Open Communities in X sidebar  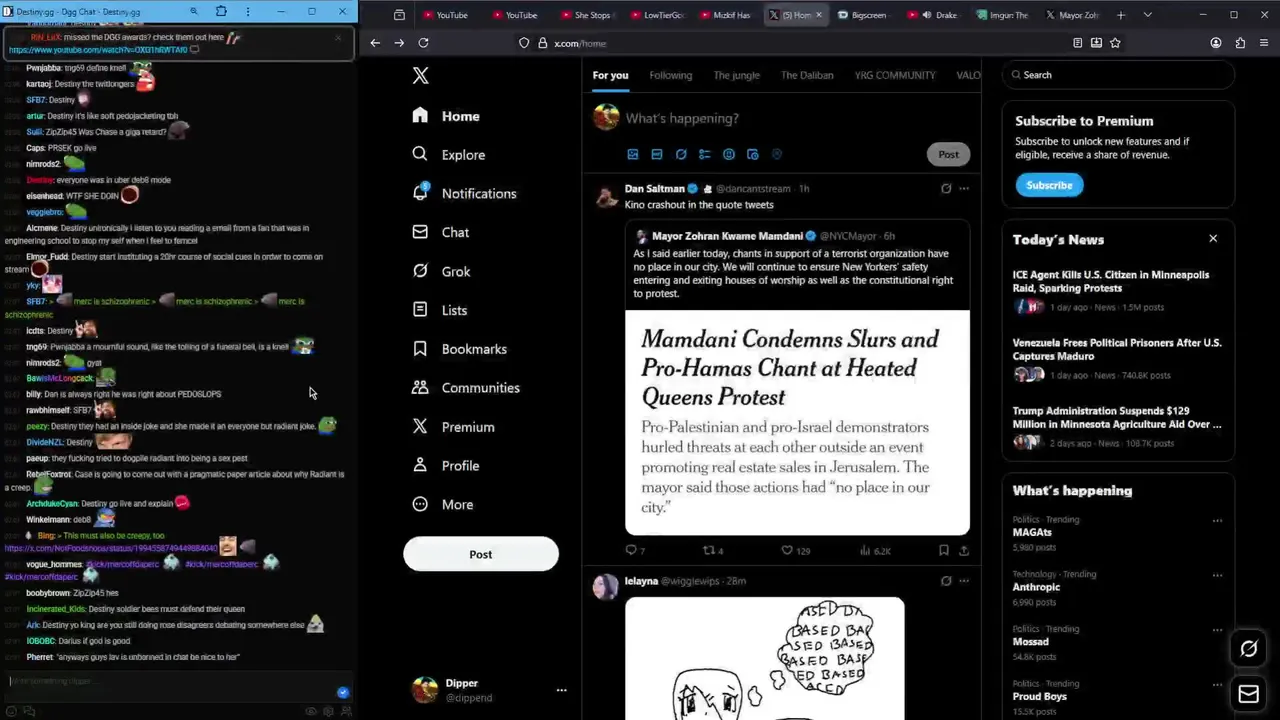pyautogui.click(x=465, y=388)
